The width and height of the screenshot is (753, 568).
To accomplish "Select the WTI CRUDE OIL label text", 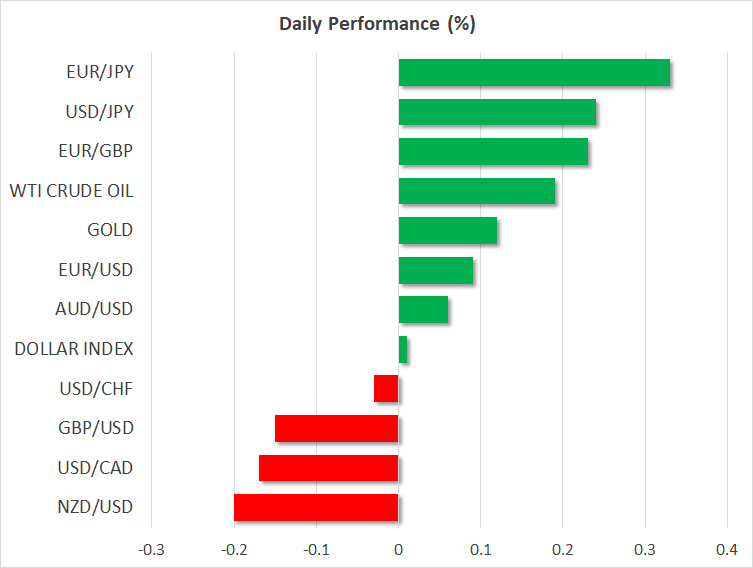I will click(71, 191).
